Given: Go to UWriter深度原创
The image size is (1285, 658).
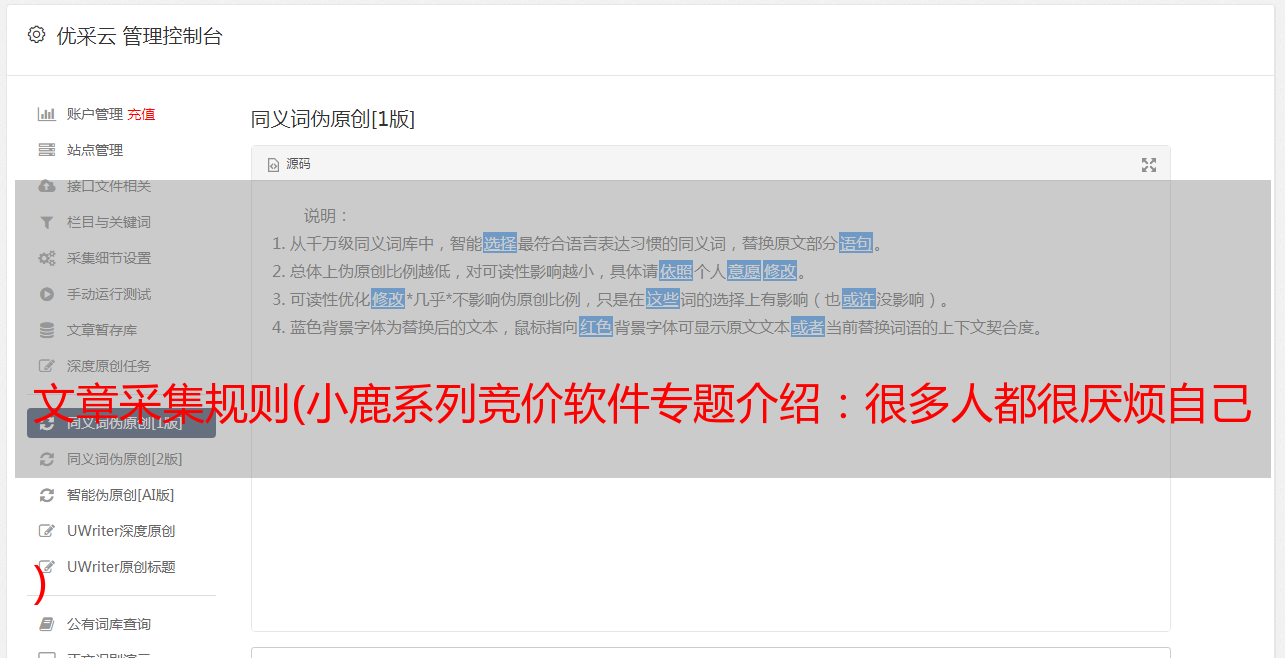Looking at the screenshot, I should 121,531.
